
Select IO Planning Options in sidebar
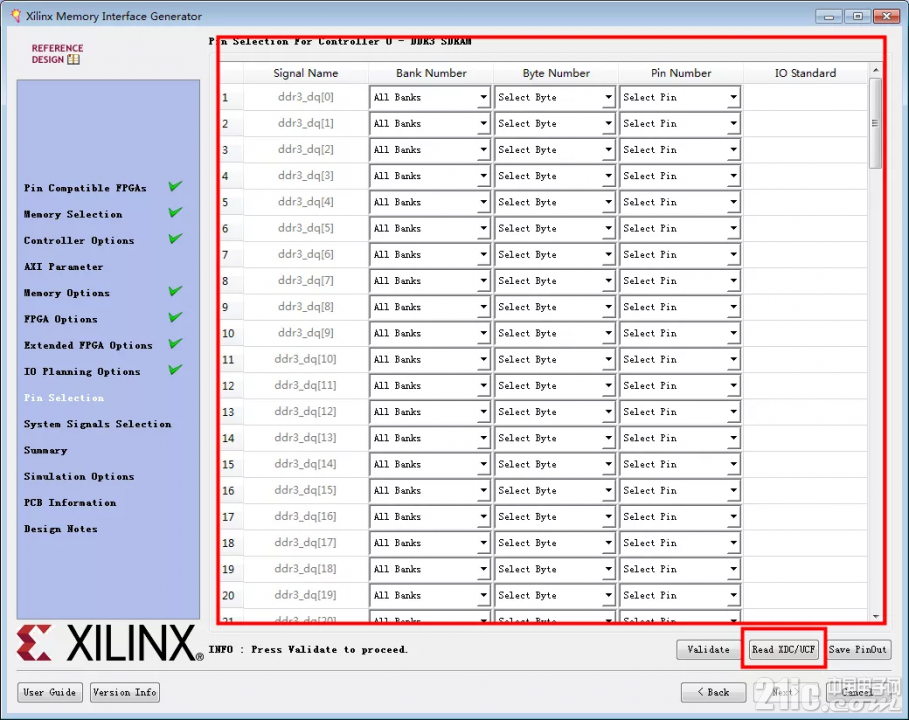(x=82, y=372)
